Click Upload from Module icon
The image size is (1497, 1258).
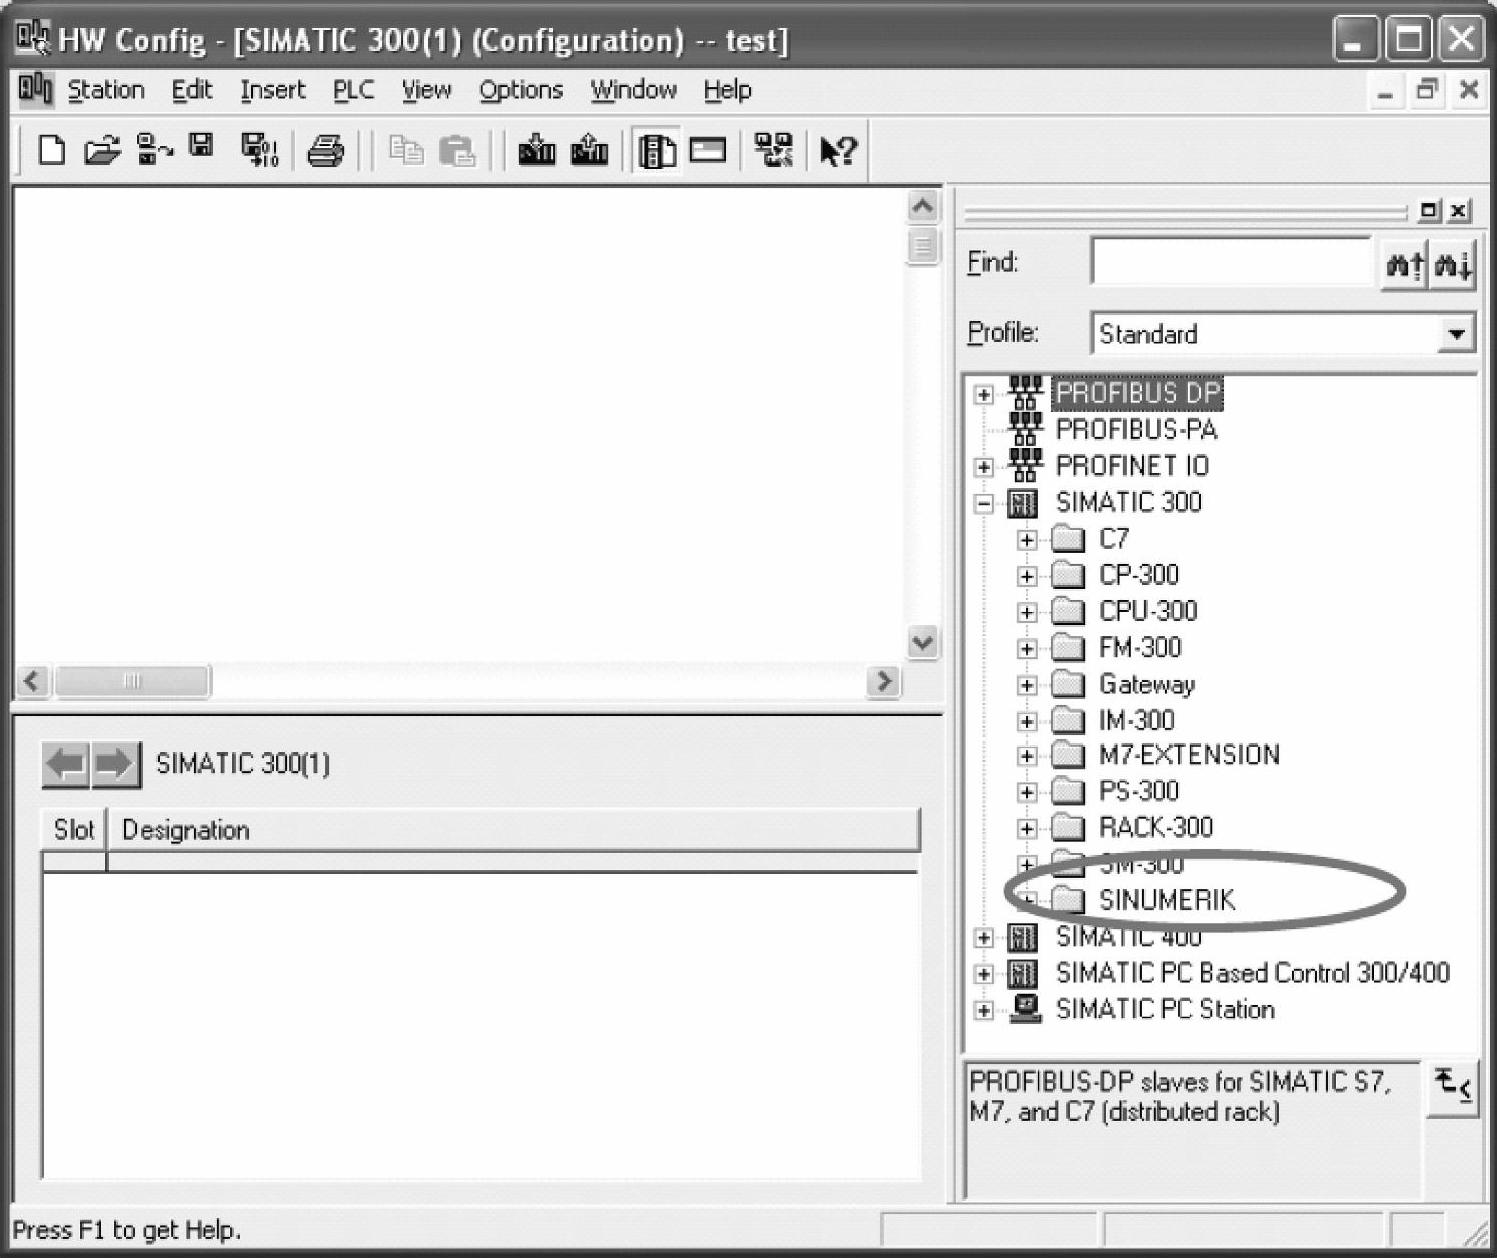(589, 151)
